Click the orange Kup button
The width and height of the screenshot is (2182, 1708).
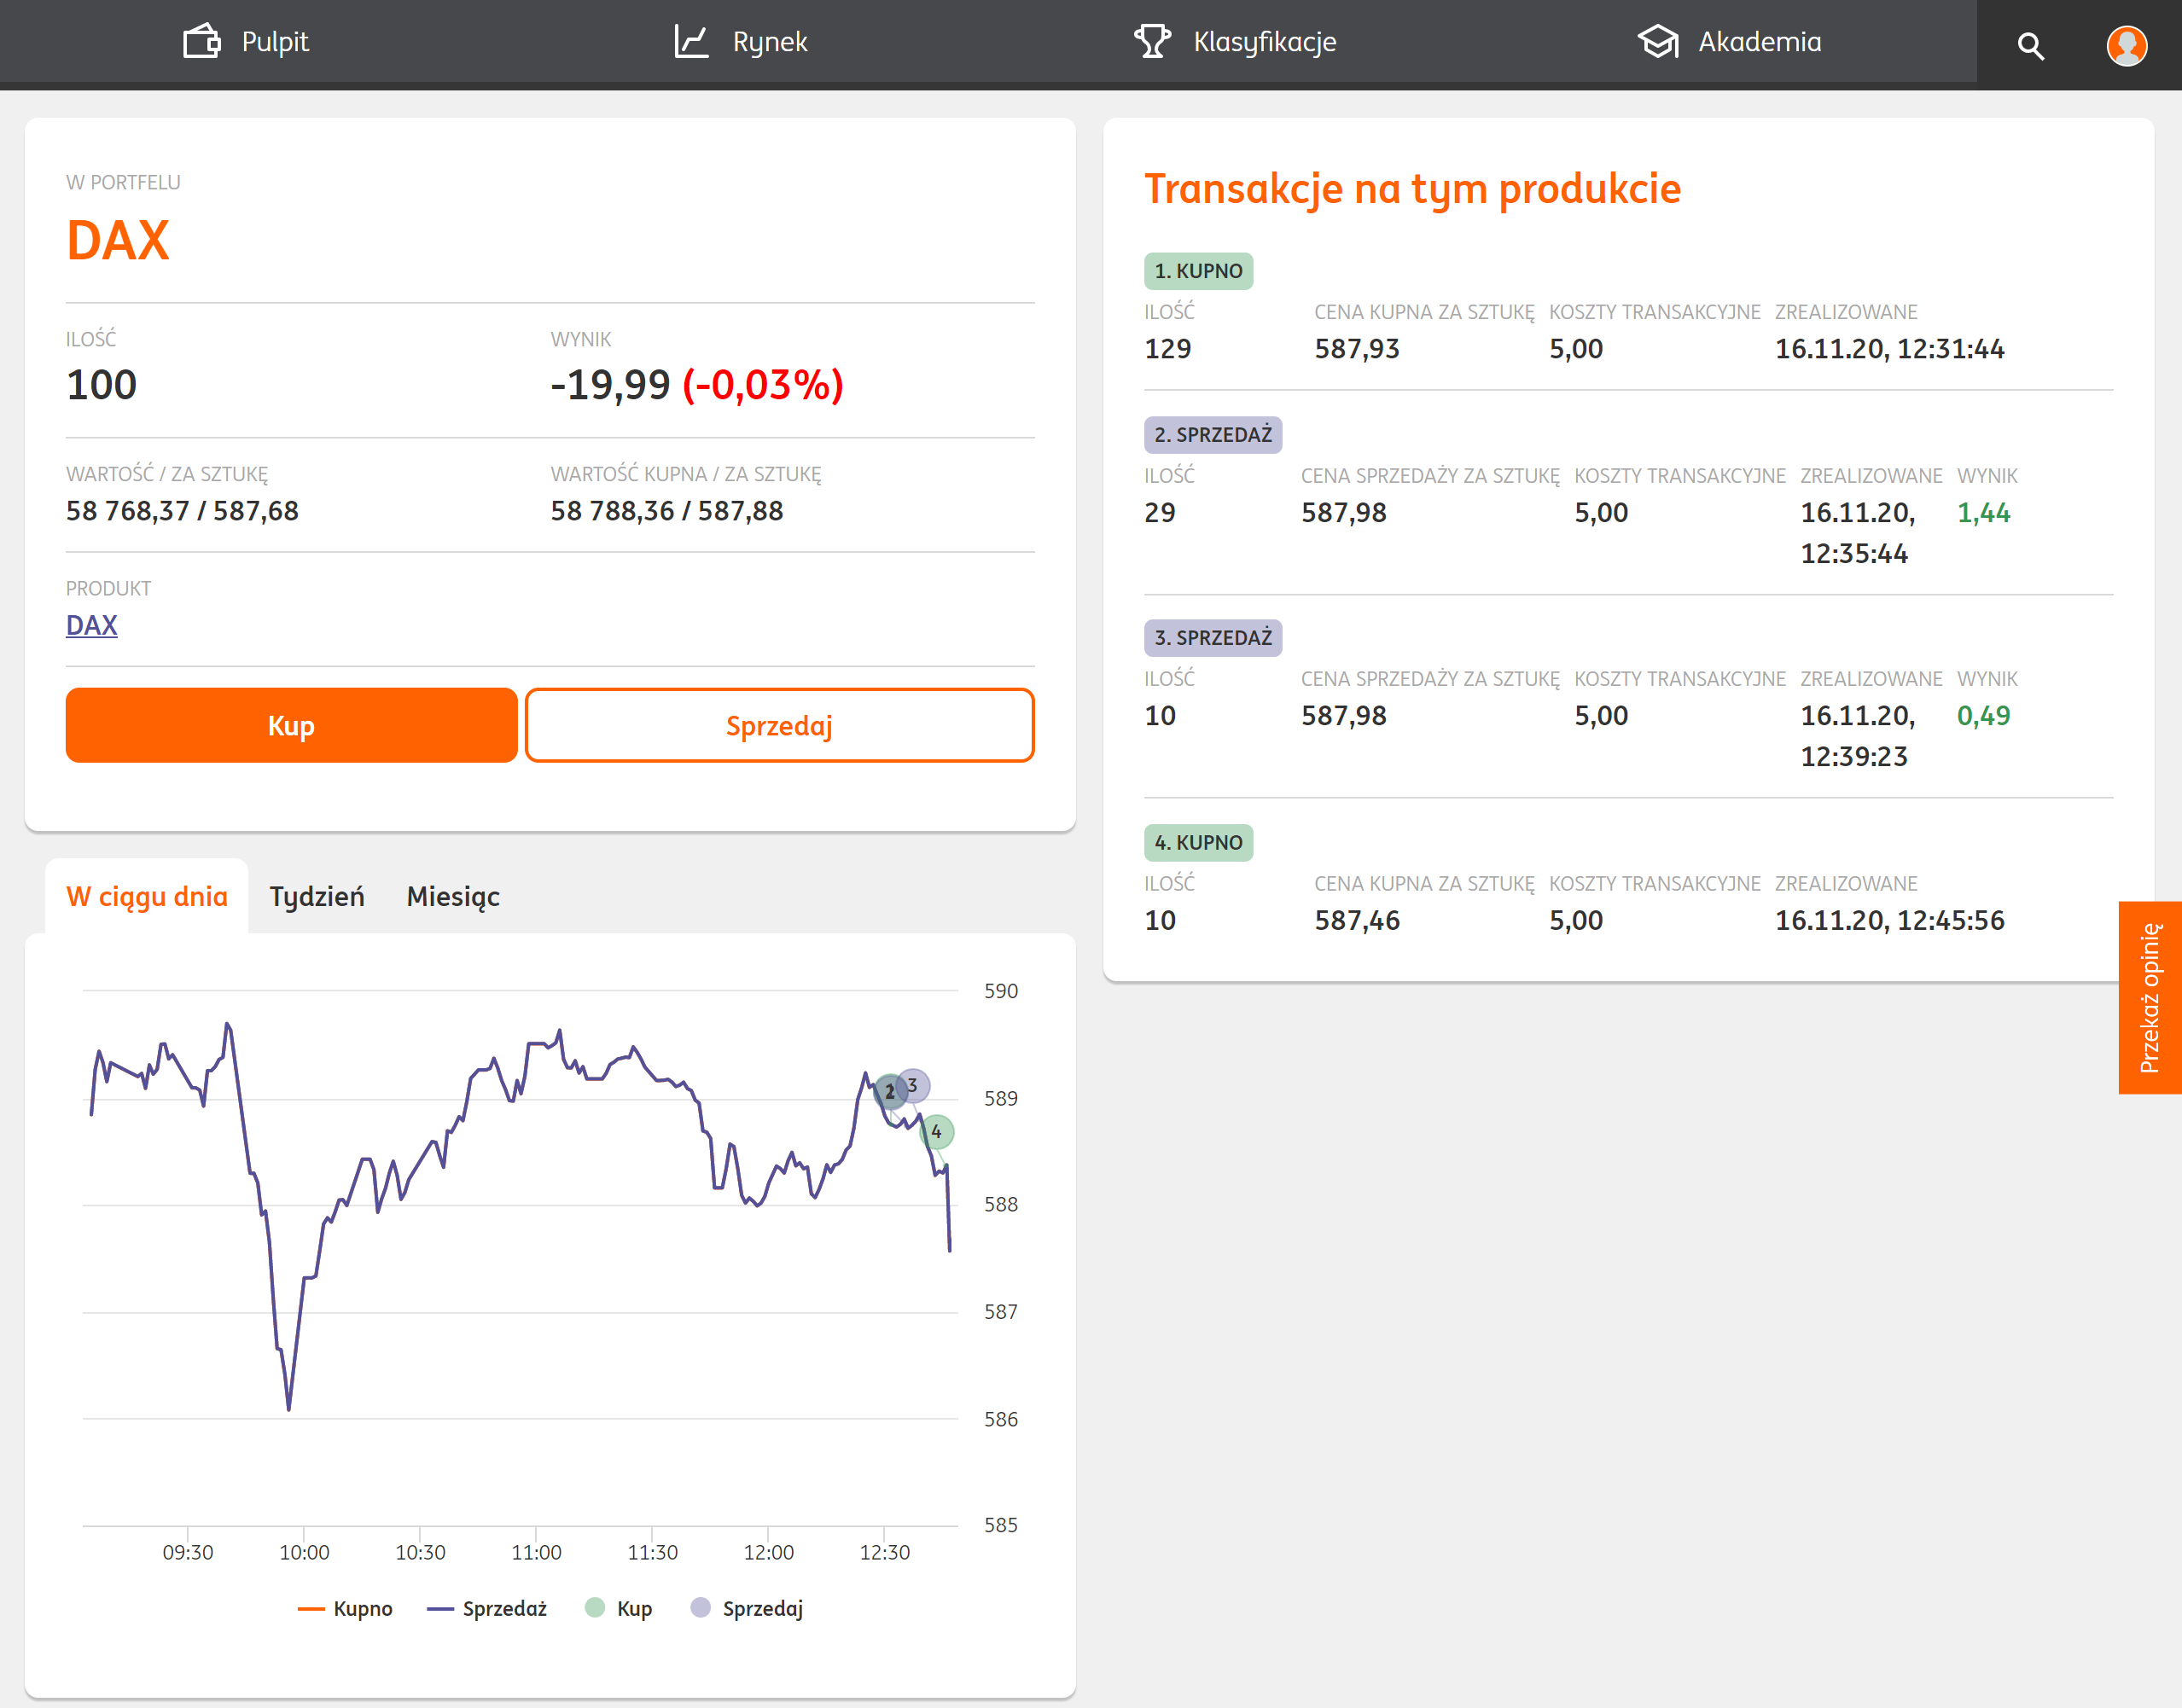(x=291, y=725)
